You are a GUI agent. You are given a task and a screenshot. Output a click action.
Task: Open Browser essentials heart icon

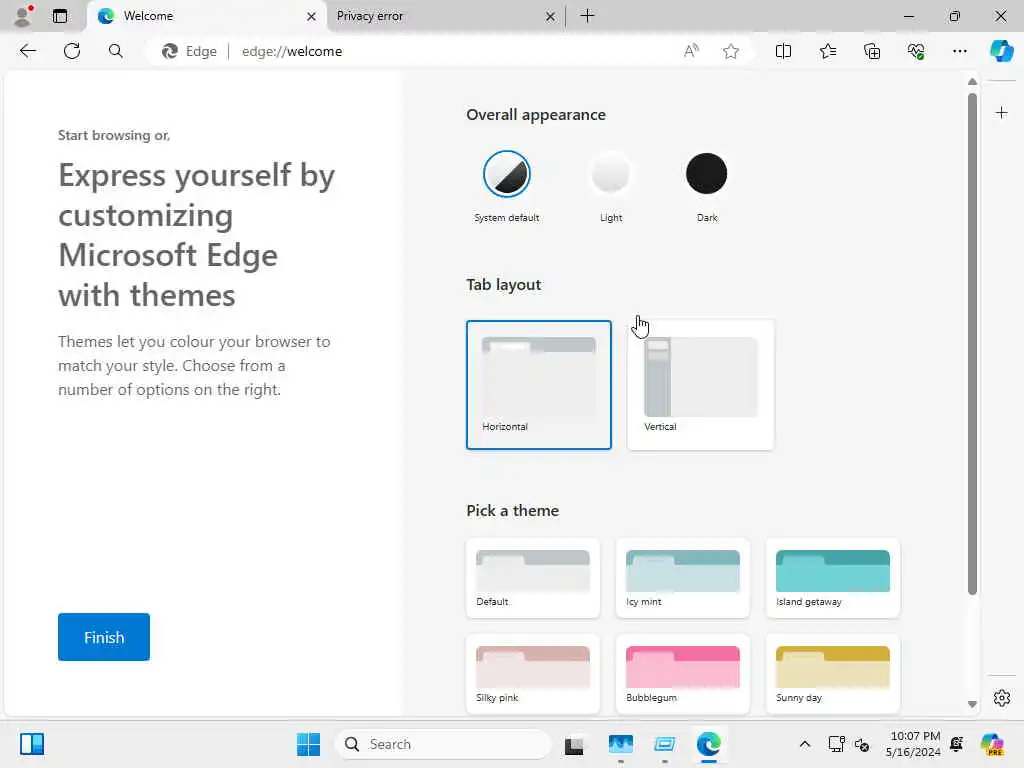tap(916, 51)
